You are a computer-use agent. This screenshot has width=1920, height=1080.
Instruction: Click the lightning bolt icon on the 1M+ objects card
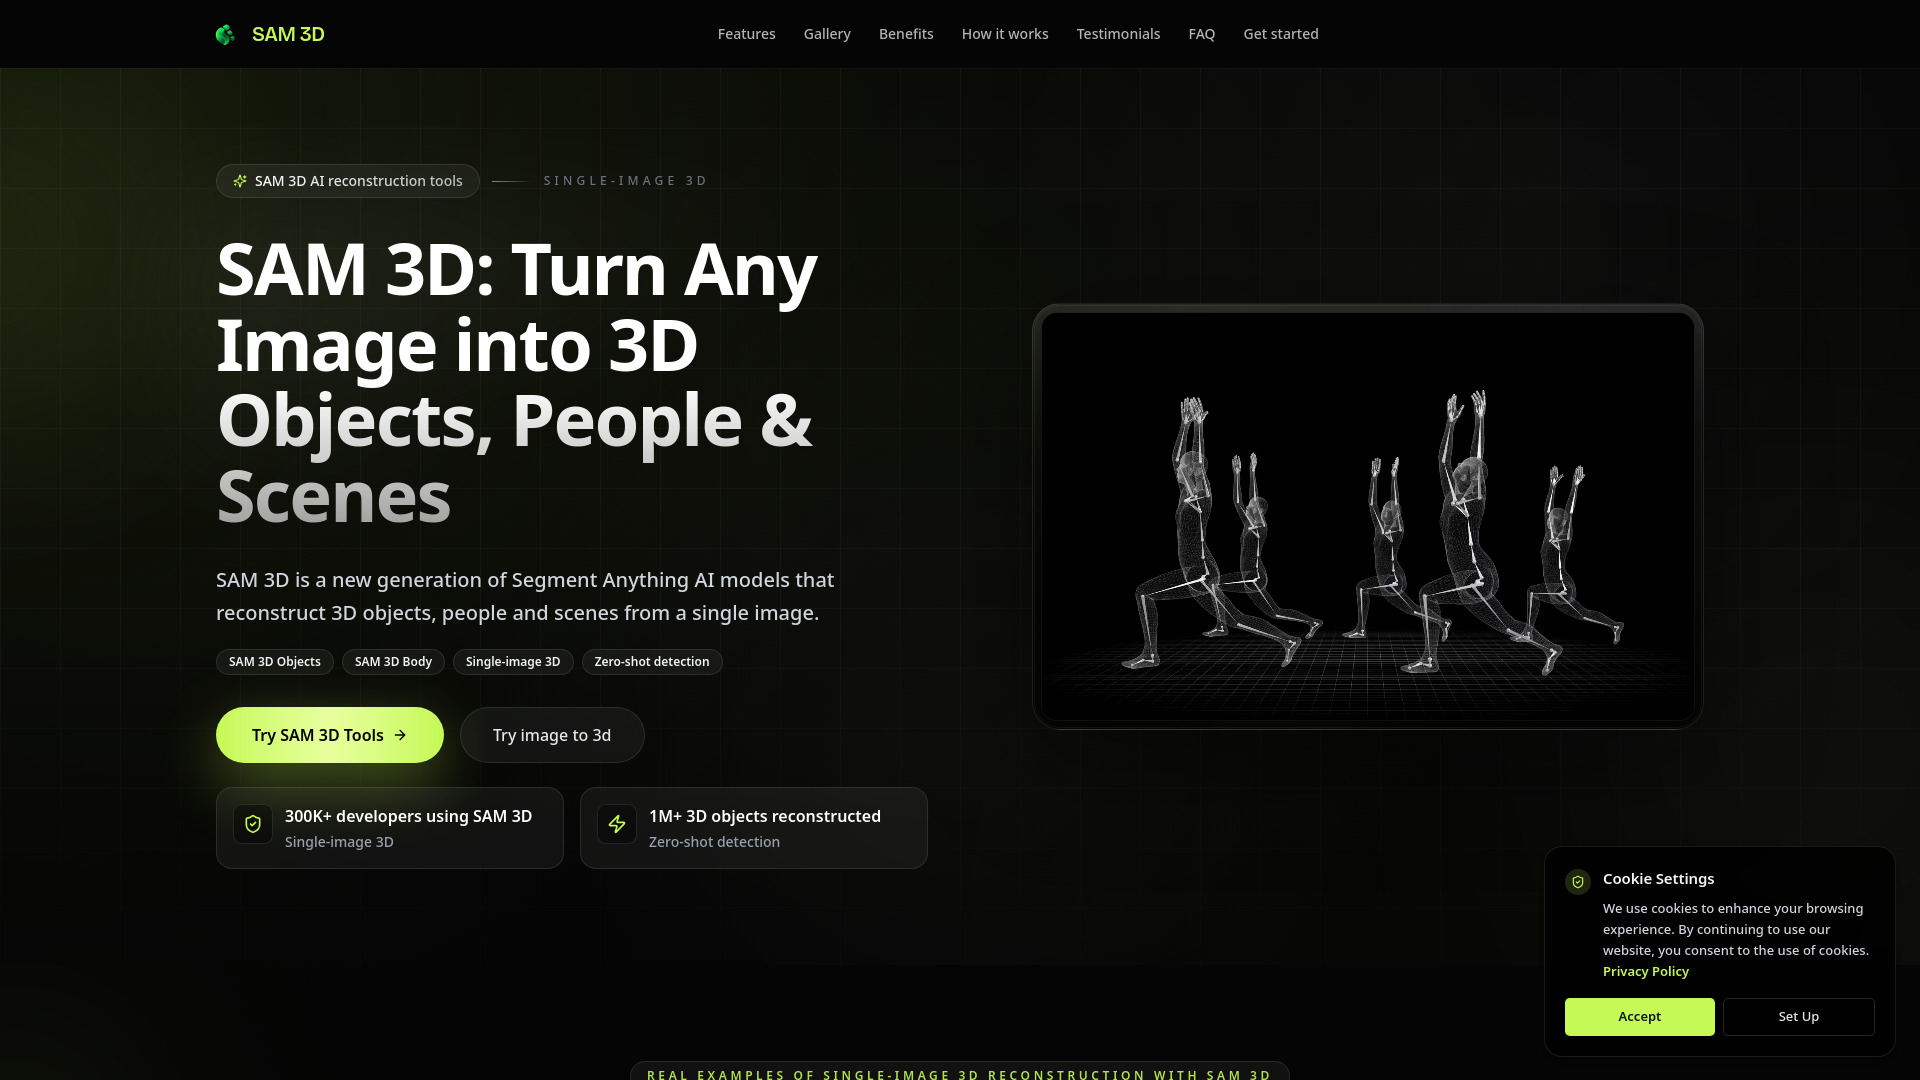click(617, 824)
